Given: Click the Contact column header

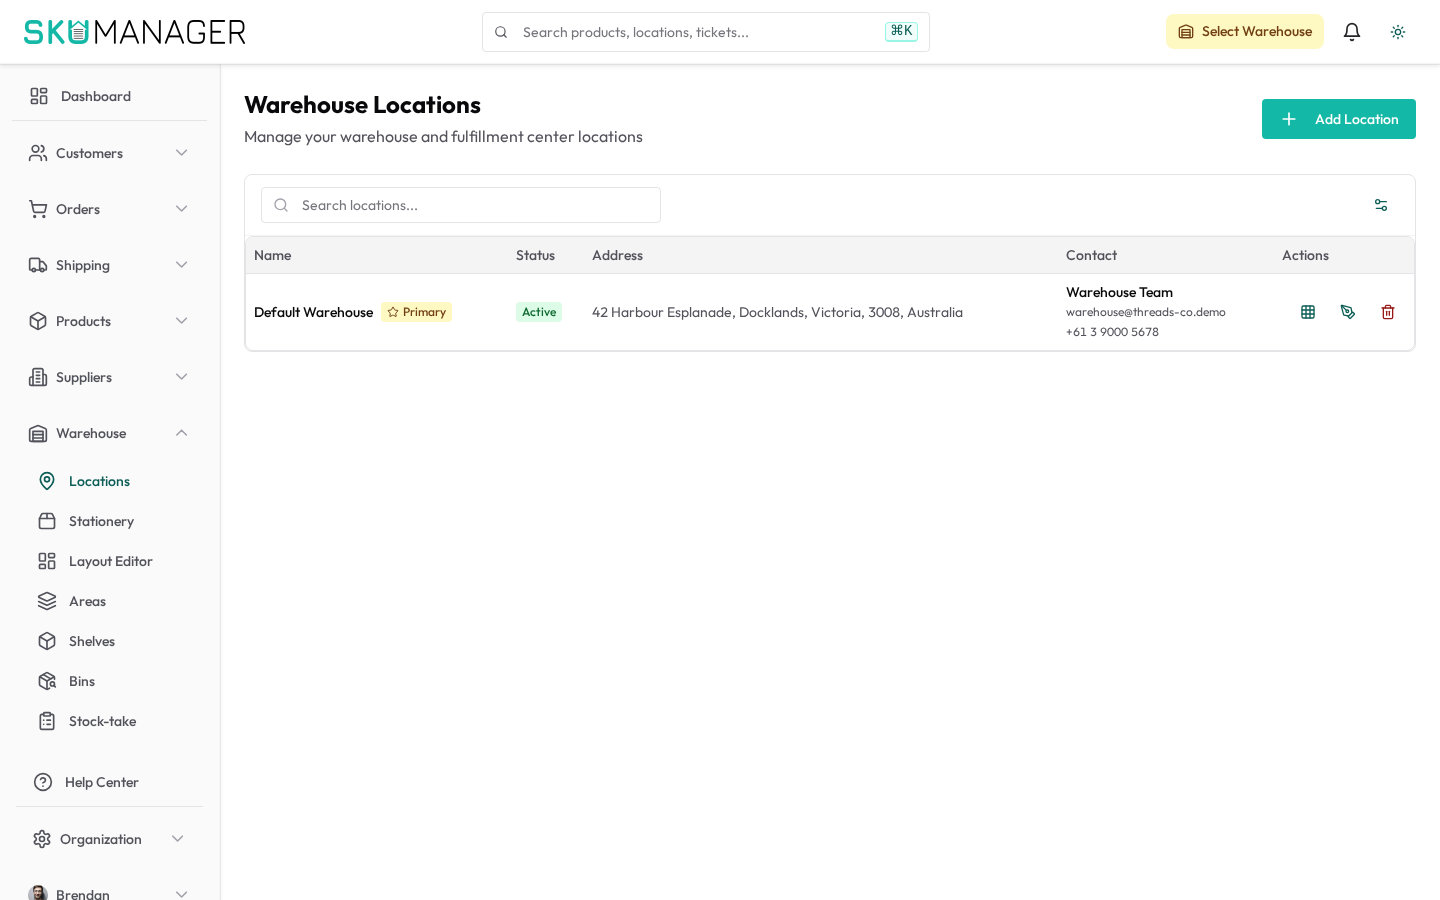Looking at the screenshot, I should (x=1091, y=255).
